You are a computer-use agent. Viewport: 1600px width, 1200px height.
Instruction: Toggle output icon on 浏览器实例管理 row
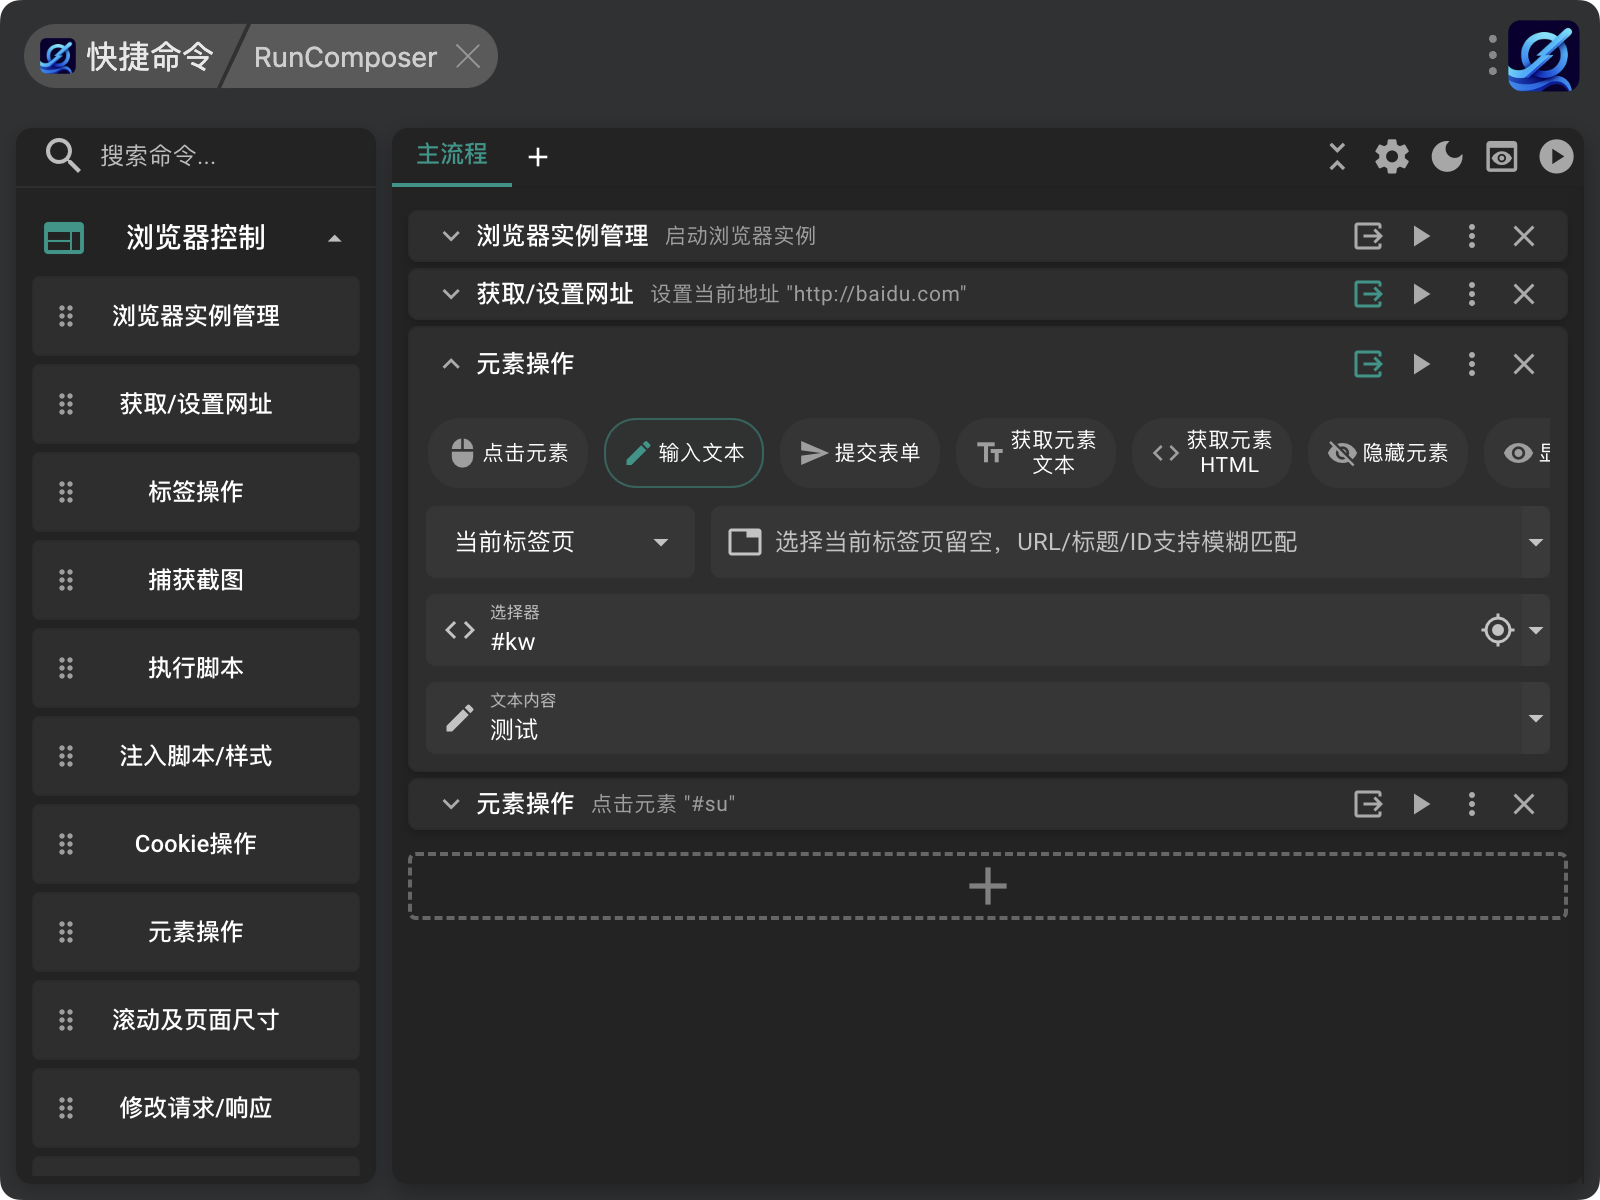(1368, 236)
